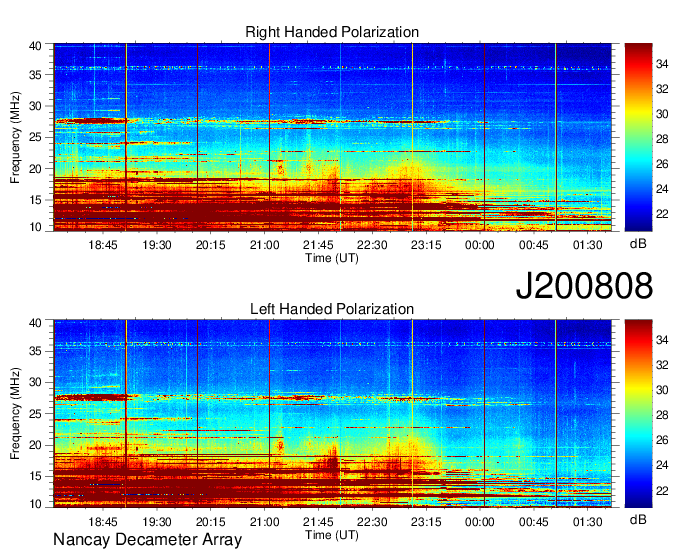Screen dimensions: 680x552
Task: Click the 21:00 tick on the Right Handed plot
Action: pyautogui.click(x=264, y=245)
